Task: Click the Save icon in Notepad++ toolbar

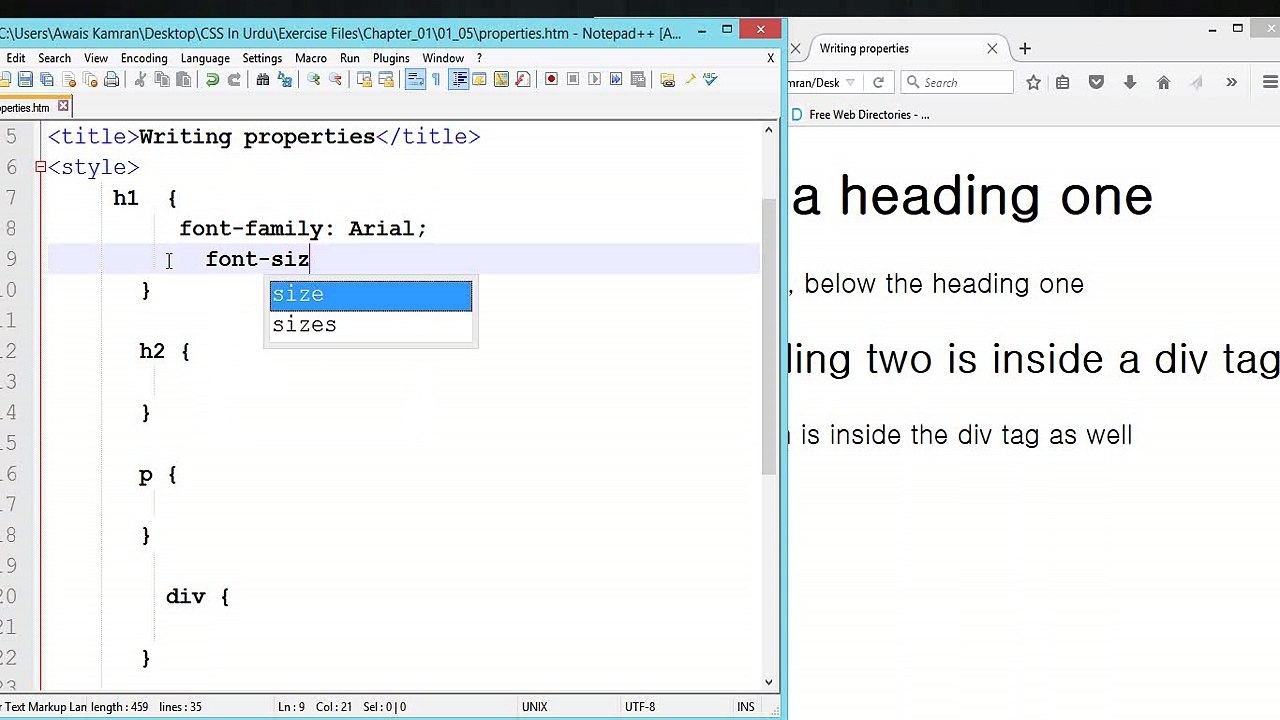Action: (x=24, y=79)
